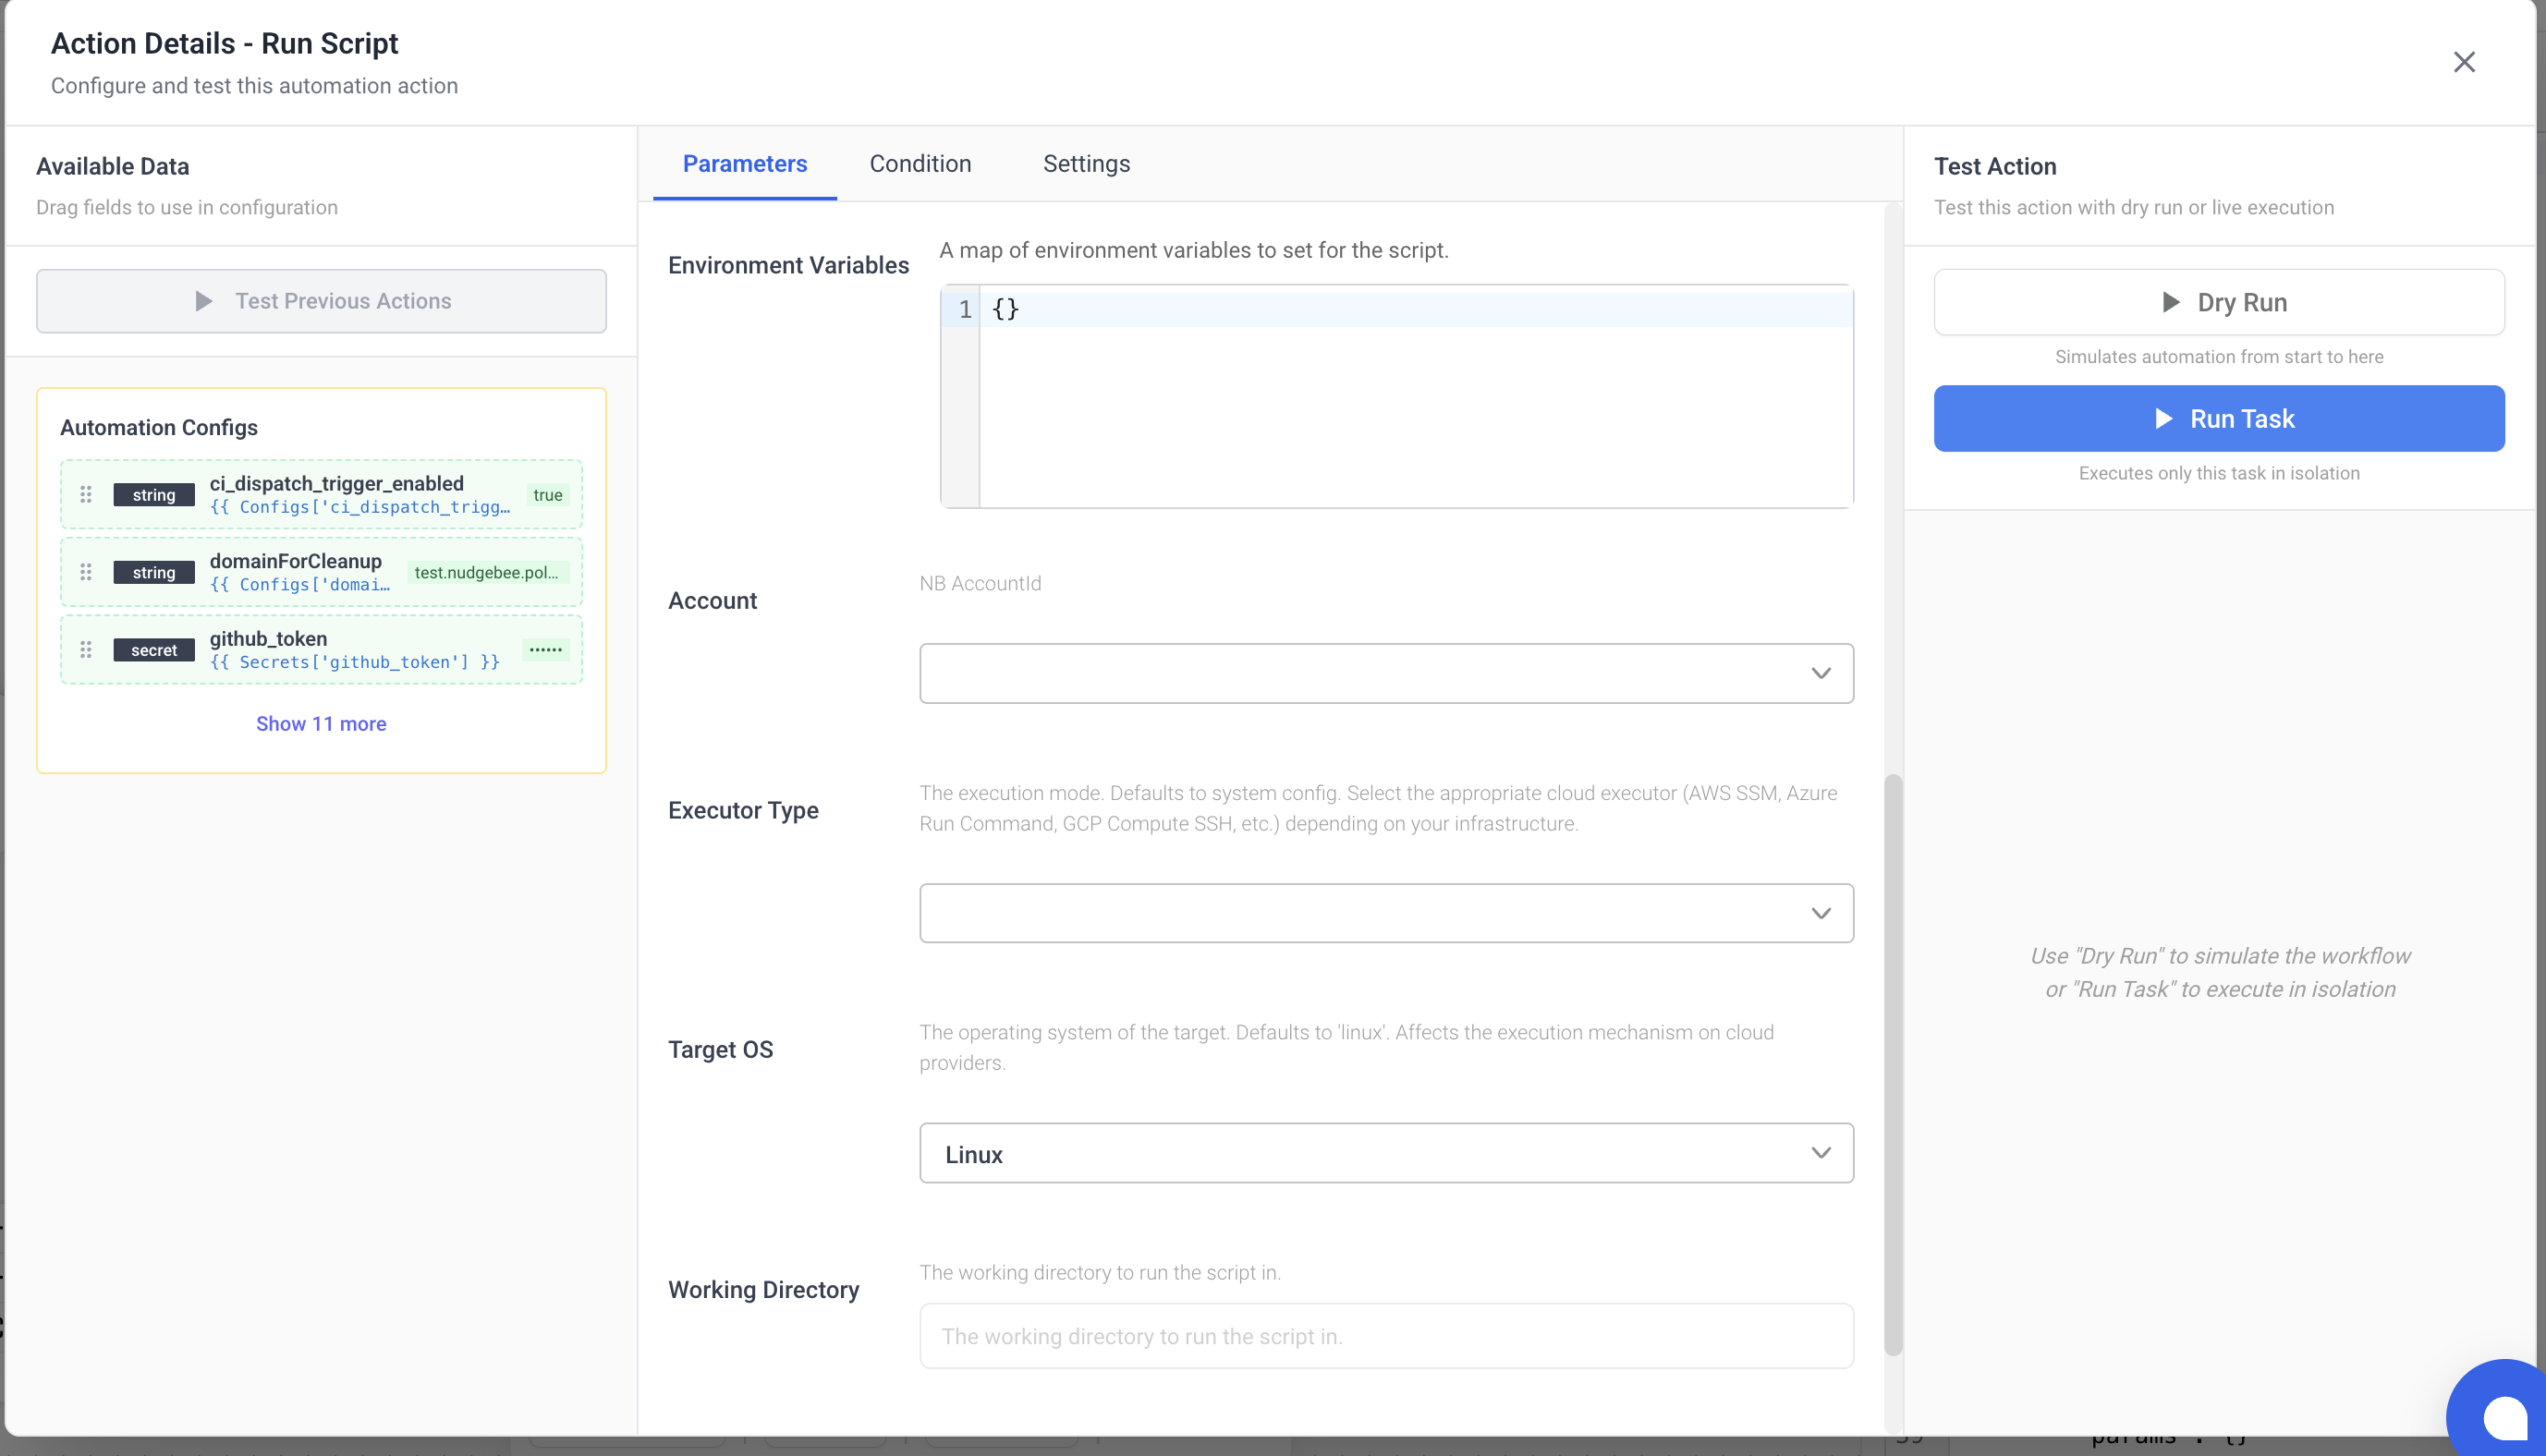Viewport: 2546px width, 1456px height.
Task: Open the Settings tab
Action: pos(1086,164)
